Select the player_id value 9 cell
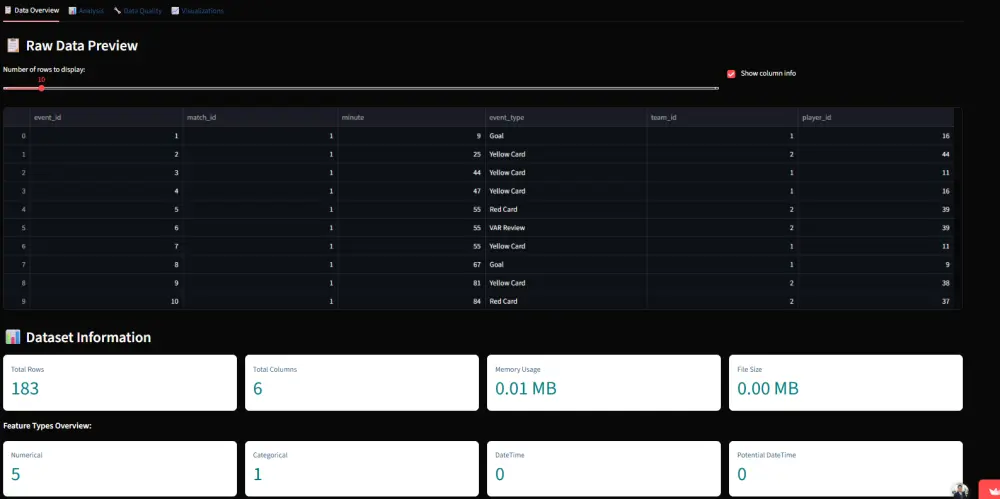Screen dimensions: 1000x499 coord(876,264)
